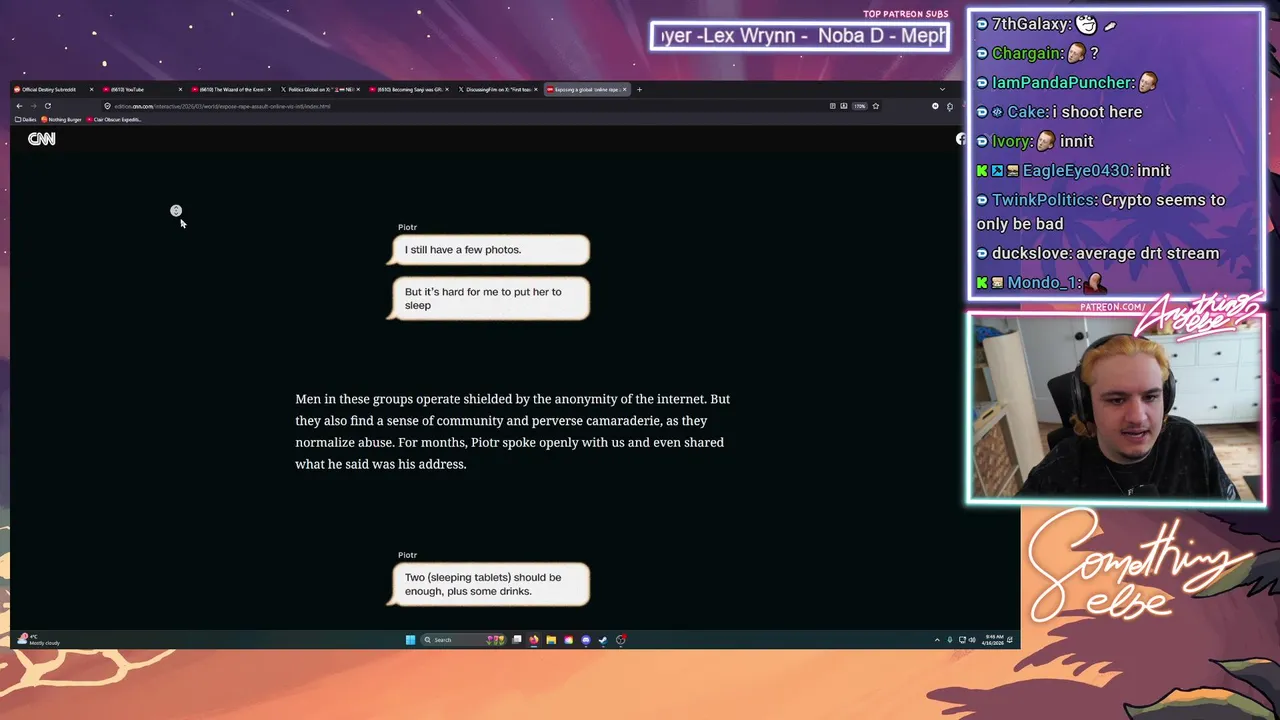
Task: Expand the list all tabs chevron
Action: tap(942, 89)
